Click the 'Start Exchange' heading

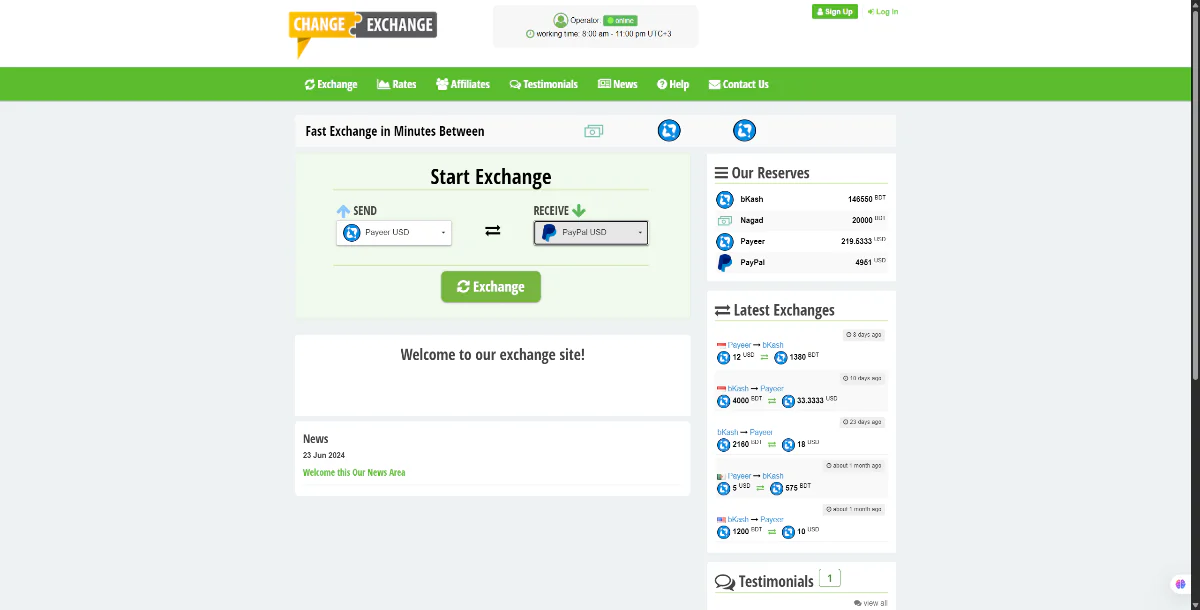(x=491, y=177)
